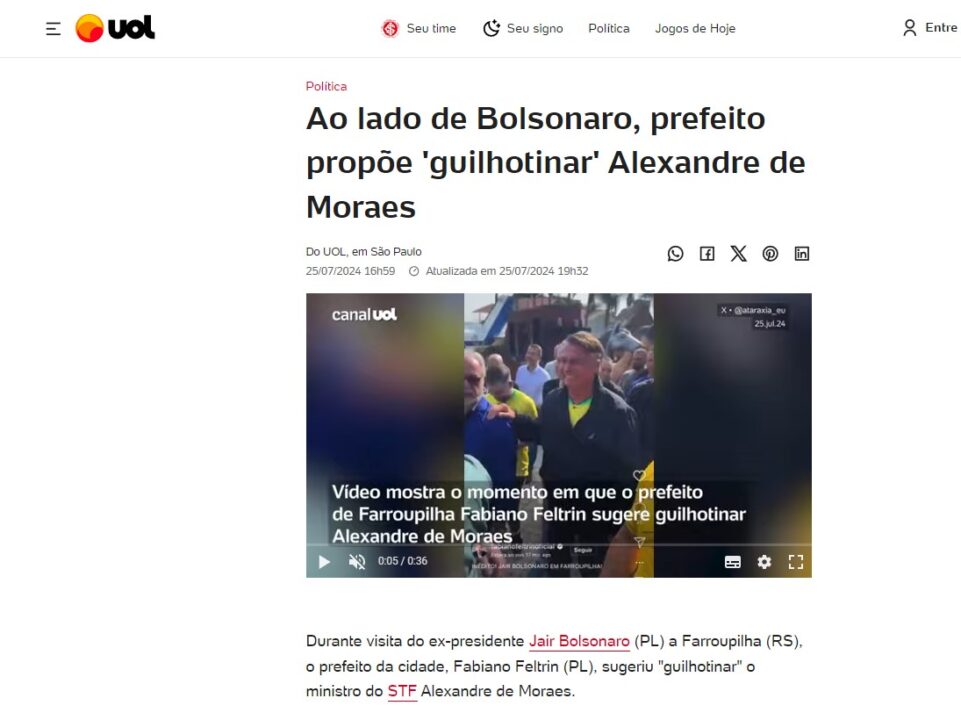Open Seu time menu item

[x=419, y=28]
